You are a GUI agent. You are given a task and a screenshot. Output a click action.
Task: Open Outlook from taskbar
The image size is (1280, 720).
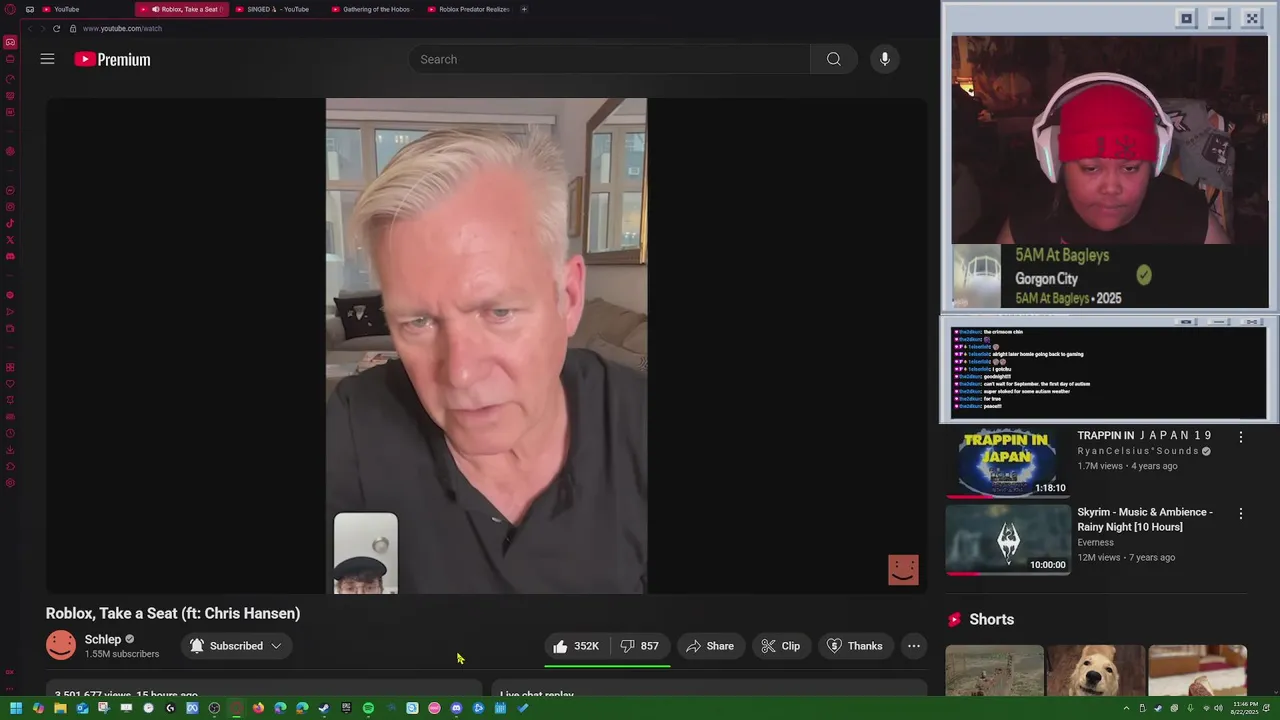tap(82, 708)
